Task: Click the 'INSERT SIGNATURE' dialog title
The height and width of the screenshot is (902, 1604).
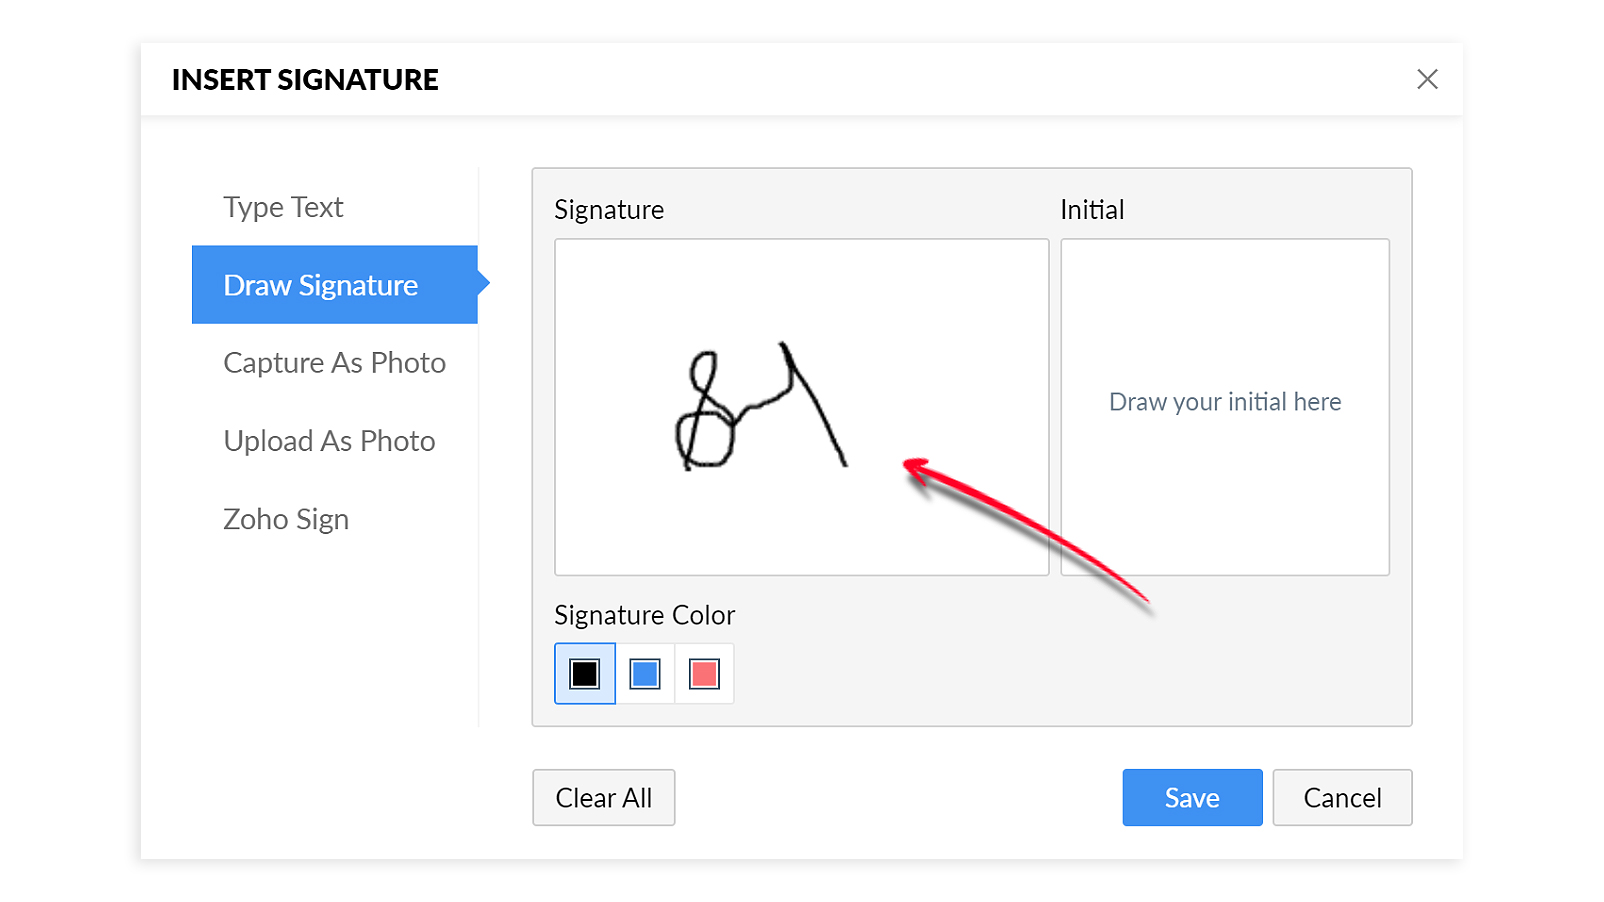Action: point(305,80)
